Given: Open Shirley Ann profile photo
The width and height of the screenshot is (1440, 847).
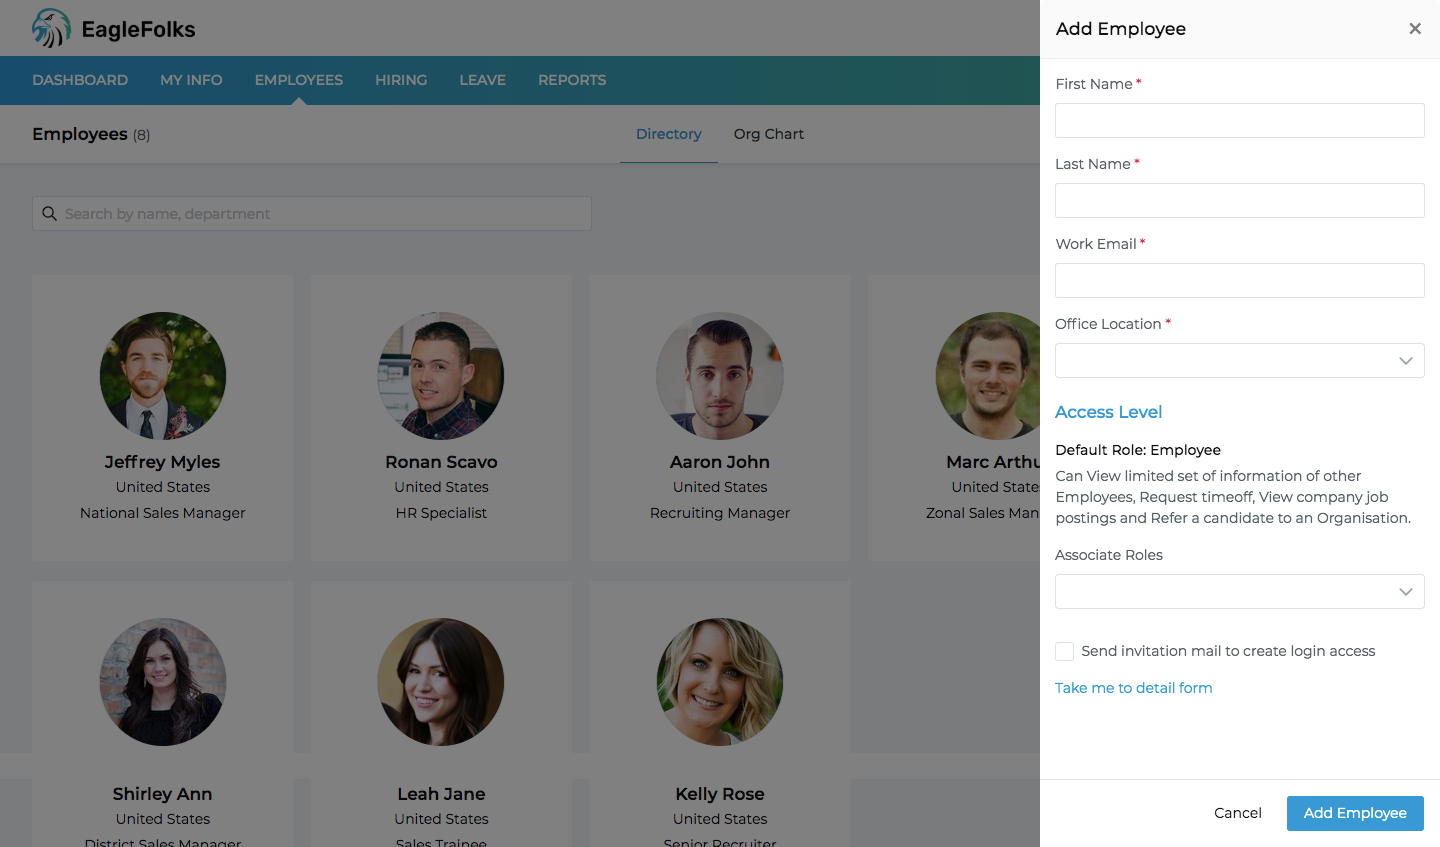Looking at the screenshot, I should click(163, 682).
